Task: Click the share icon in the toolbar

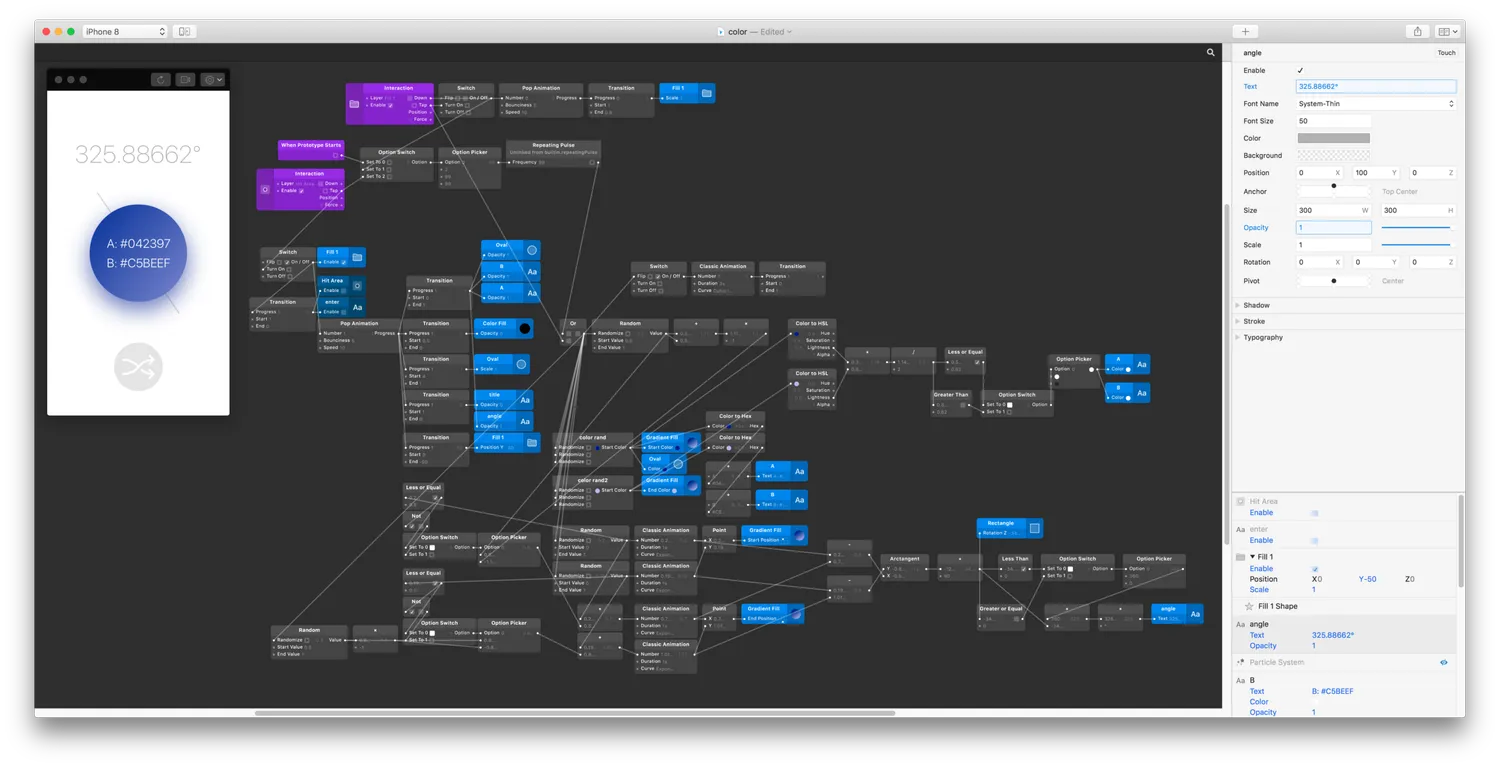Action: point(1417,32)
